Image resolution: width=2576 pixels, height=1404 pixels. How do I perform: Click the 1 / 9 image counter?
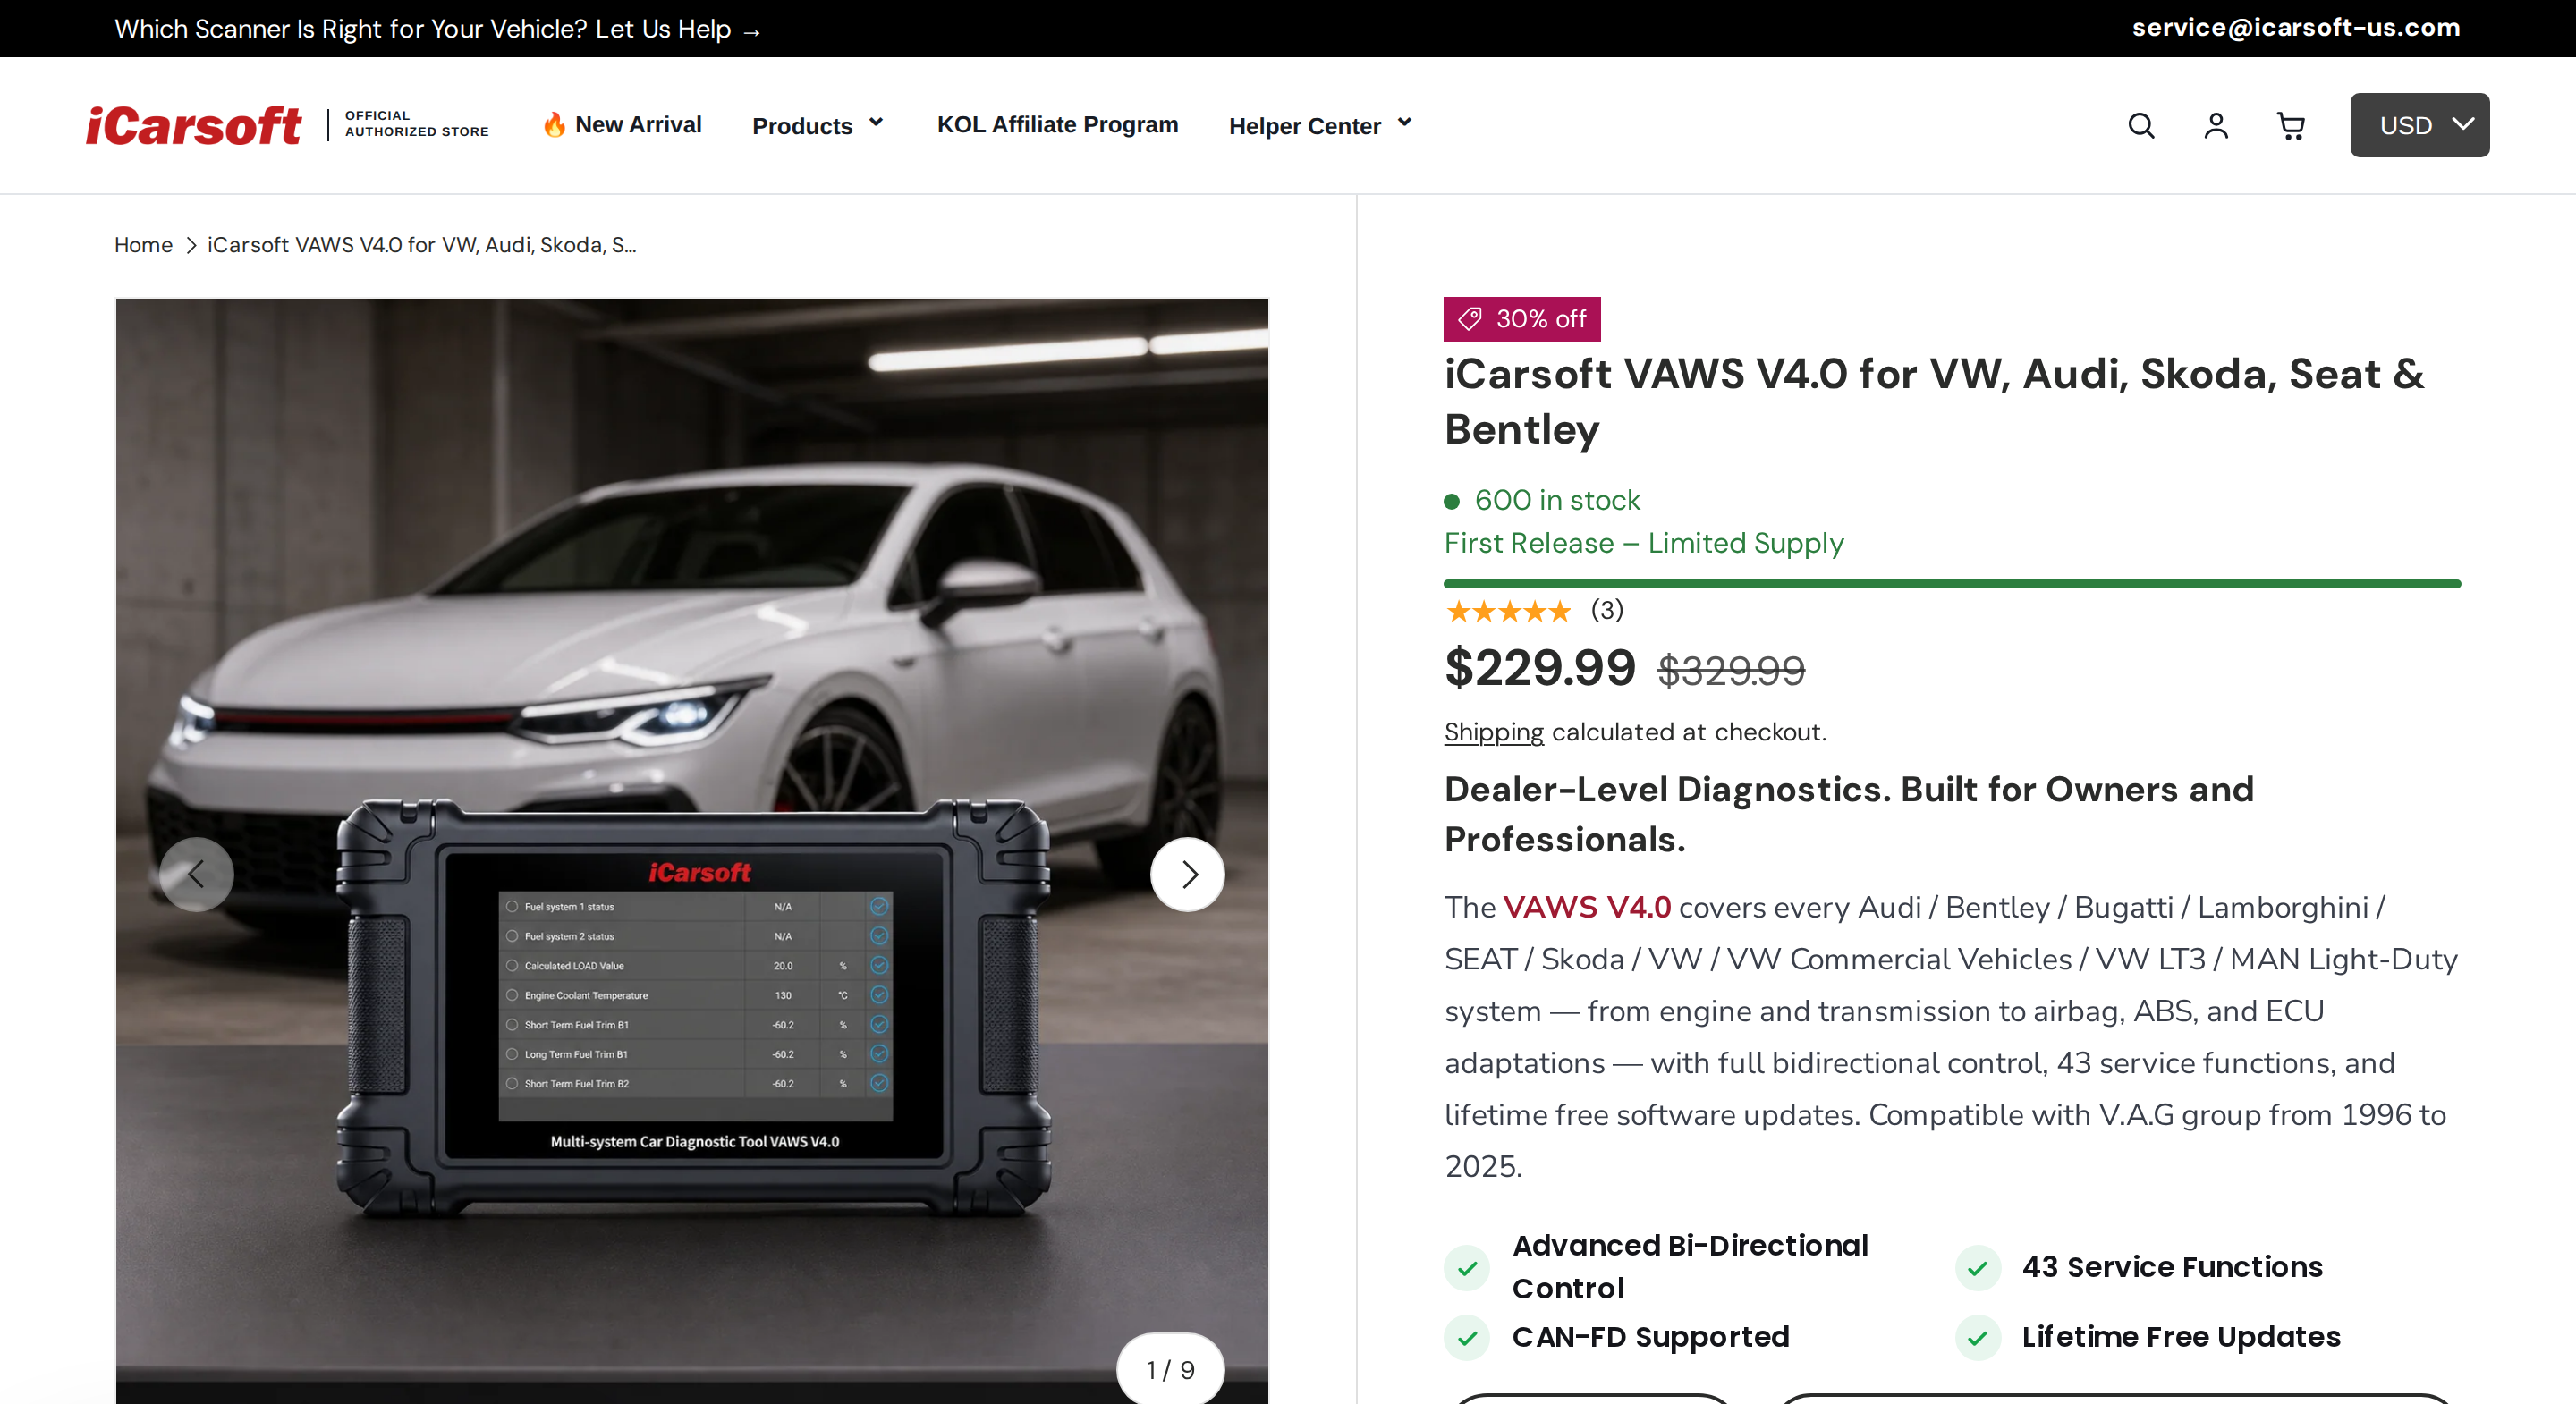[x=1170, y=1369]
